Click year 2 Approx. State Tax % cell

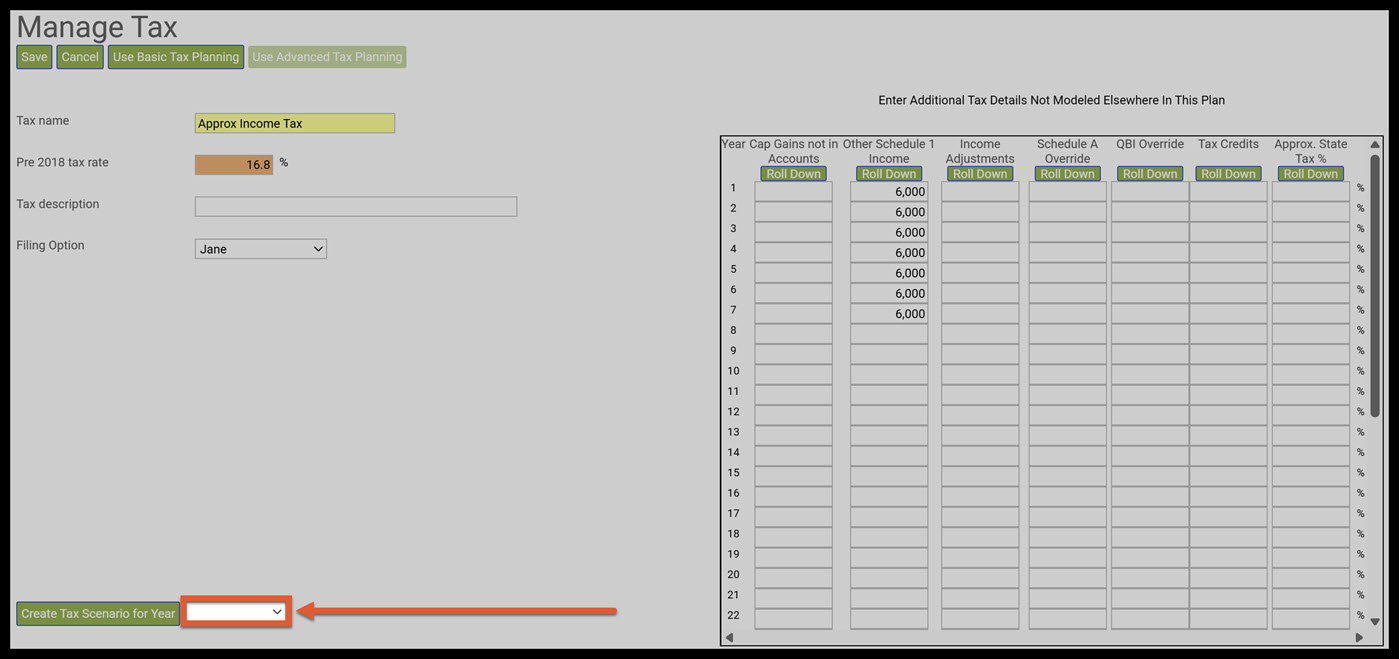click(1311, 212)
